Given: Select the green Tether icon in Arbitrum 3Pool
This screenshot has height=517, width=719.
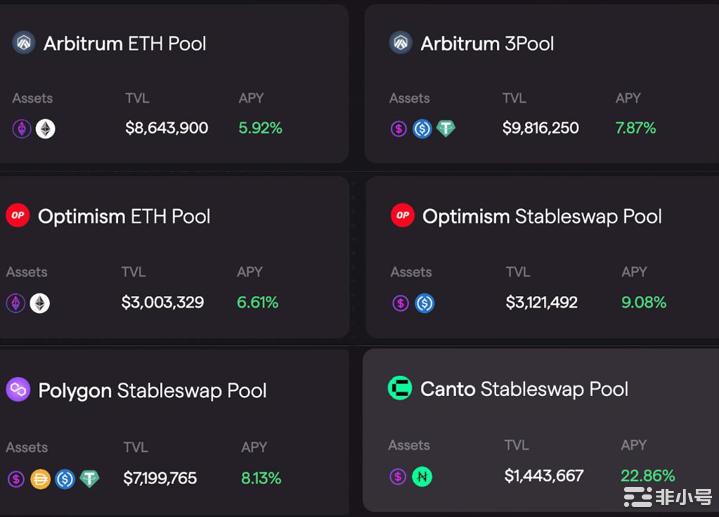Looking at the screenshot, I should tap(445, 128).
